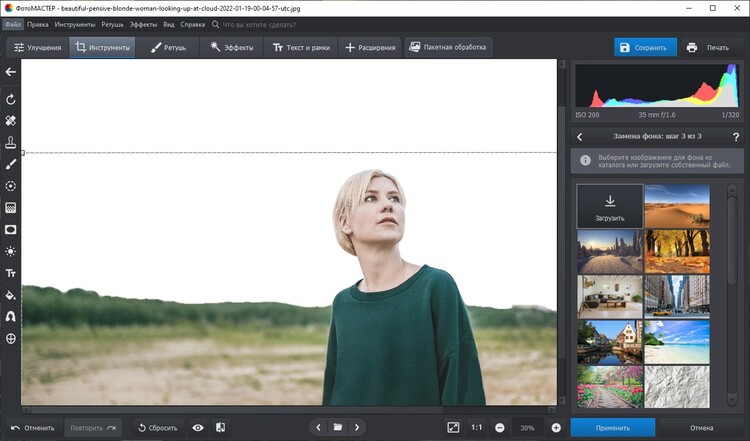Image resolution: width=750 pixels, height=441 pixels.
Task: Click the Сохранить button
Action: tap(645, 47)
